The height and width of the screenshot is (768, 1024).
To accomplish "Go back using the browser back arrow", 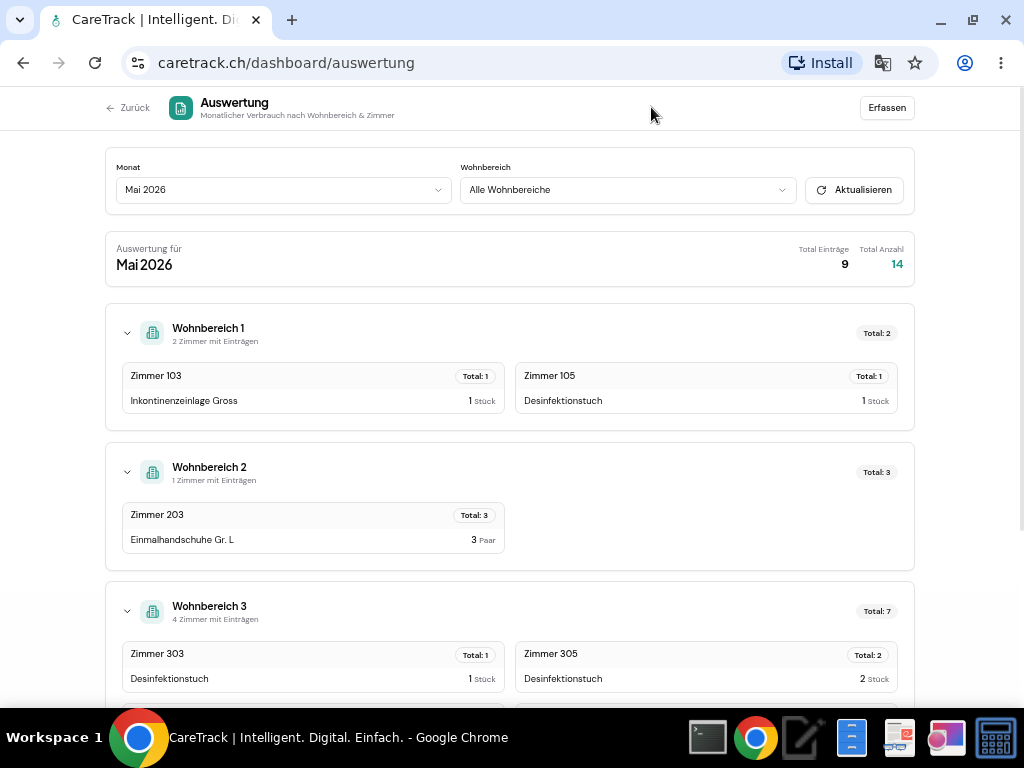I will pos(24,63).
